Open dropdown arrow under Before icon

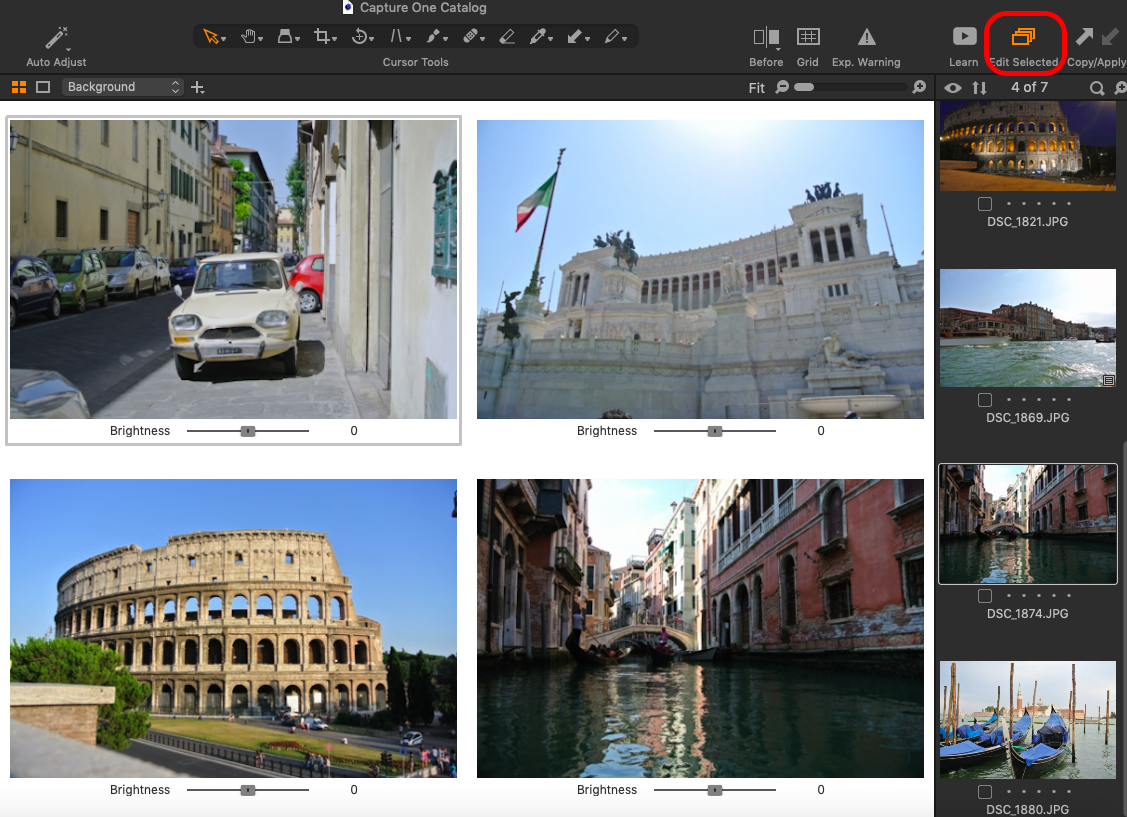pyautogui.click(x=778, y=49)
